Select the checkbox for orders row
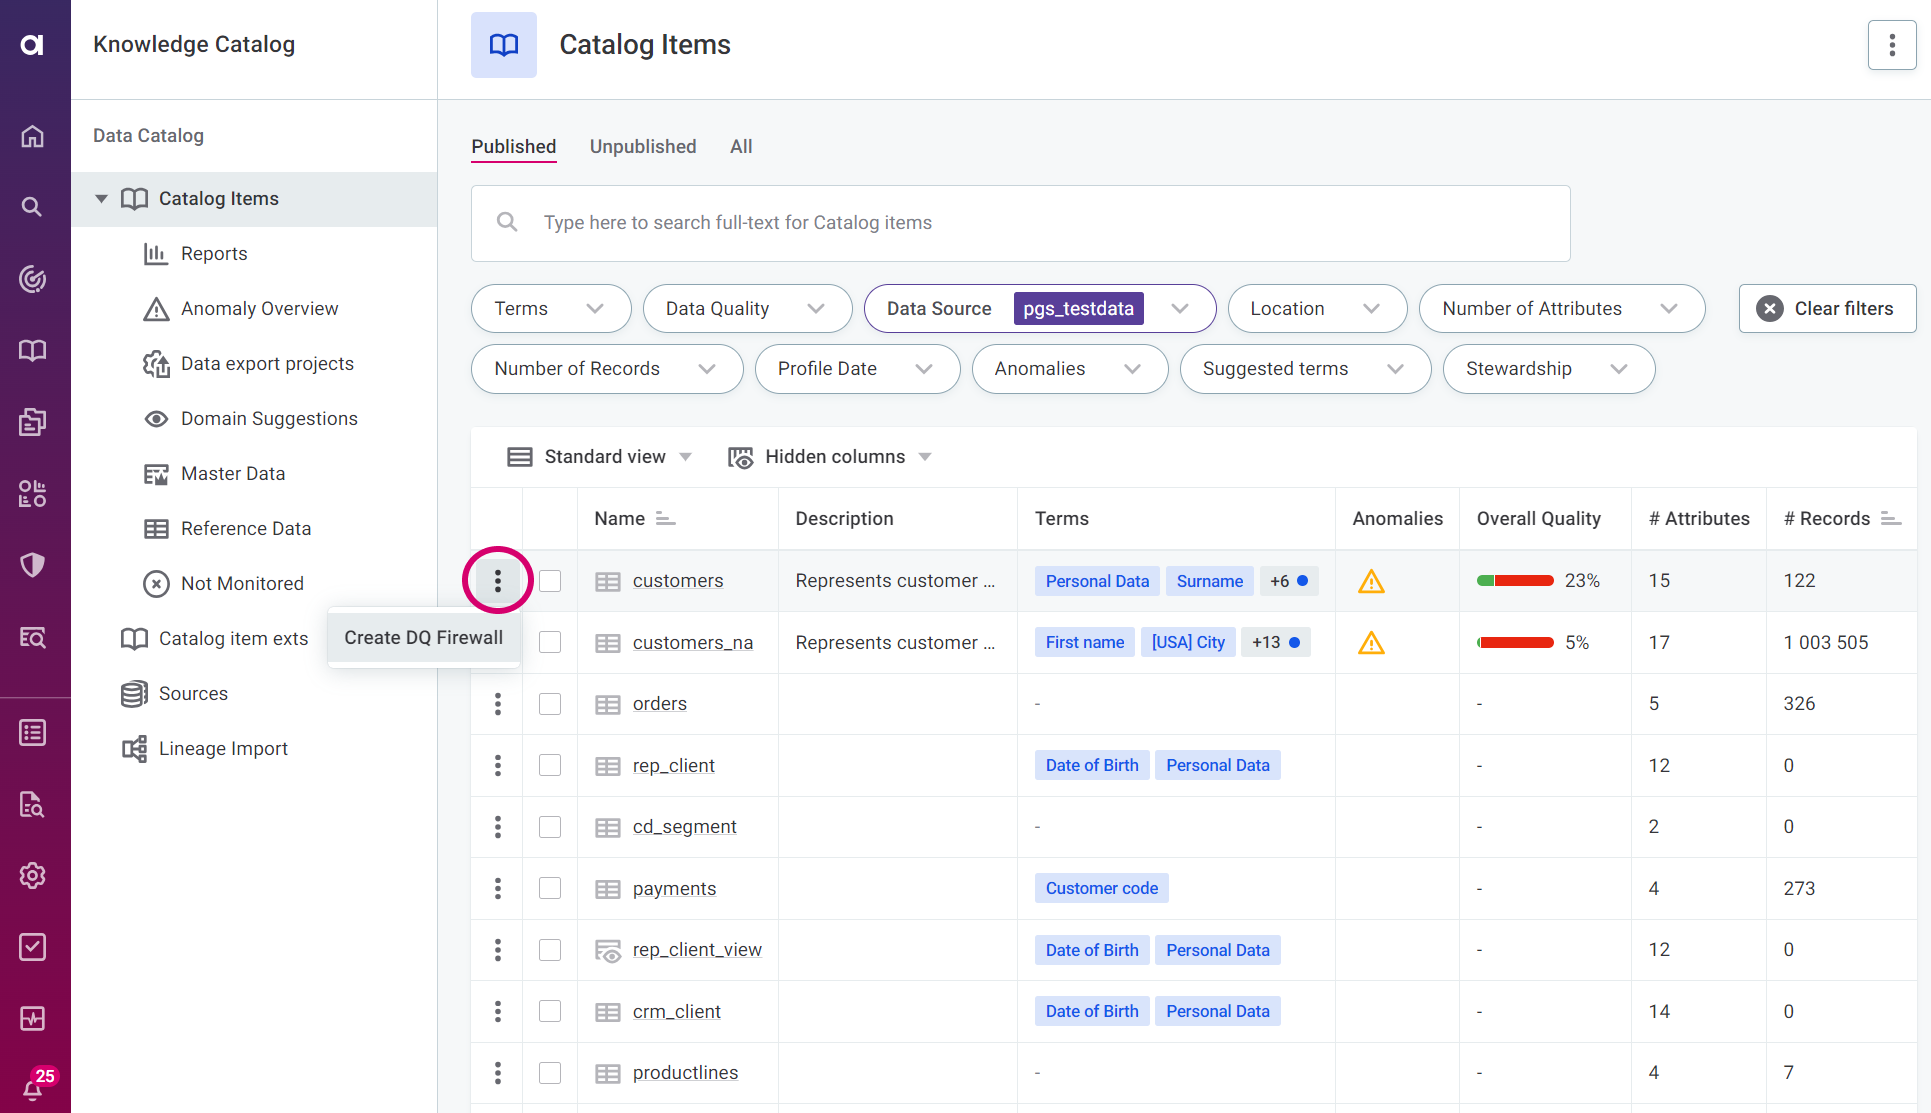The image size is (1931, 1113). coord(550,703)
